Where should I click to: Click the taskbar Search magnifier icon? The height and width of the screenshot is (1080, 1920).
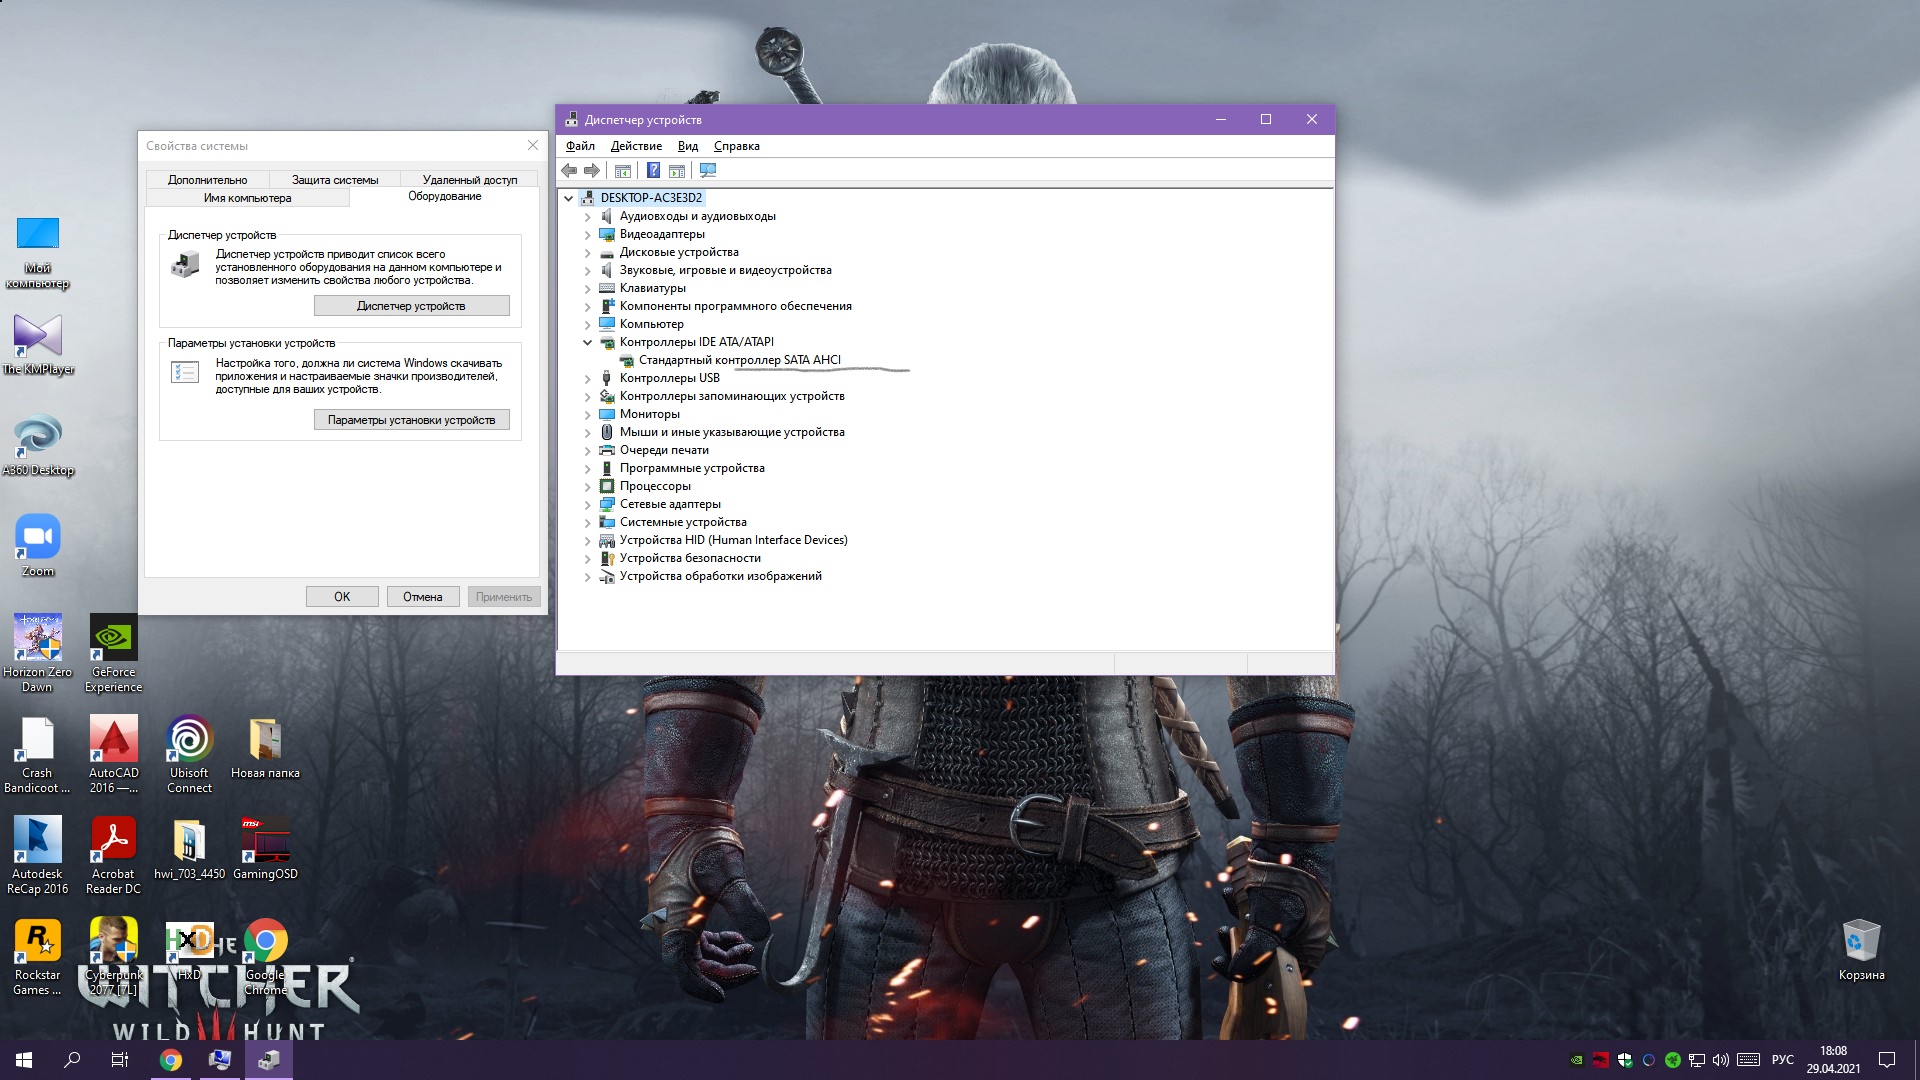(72, 1060)
